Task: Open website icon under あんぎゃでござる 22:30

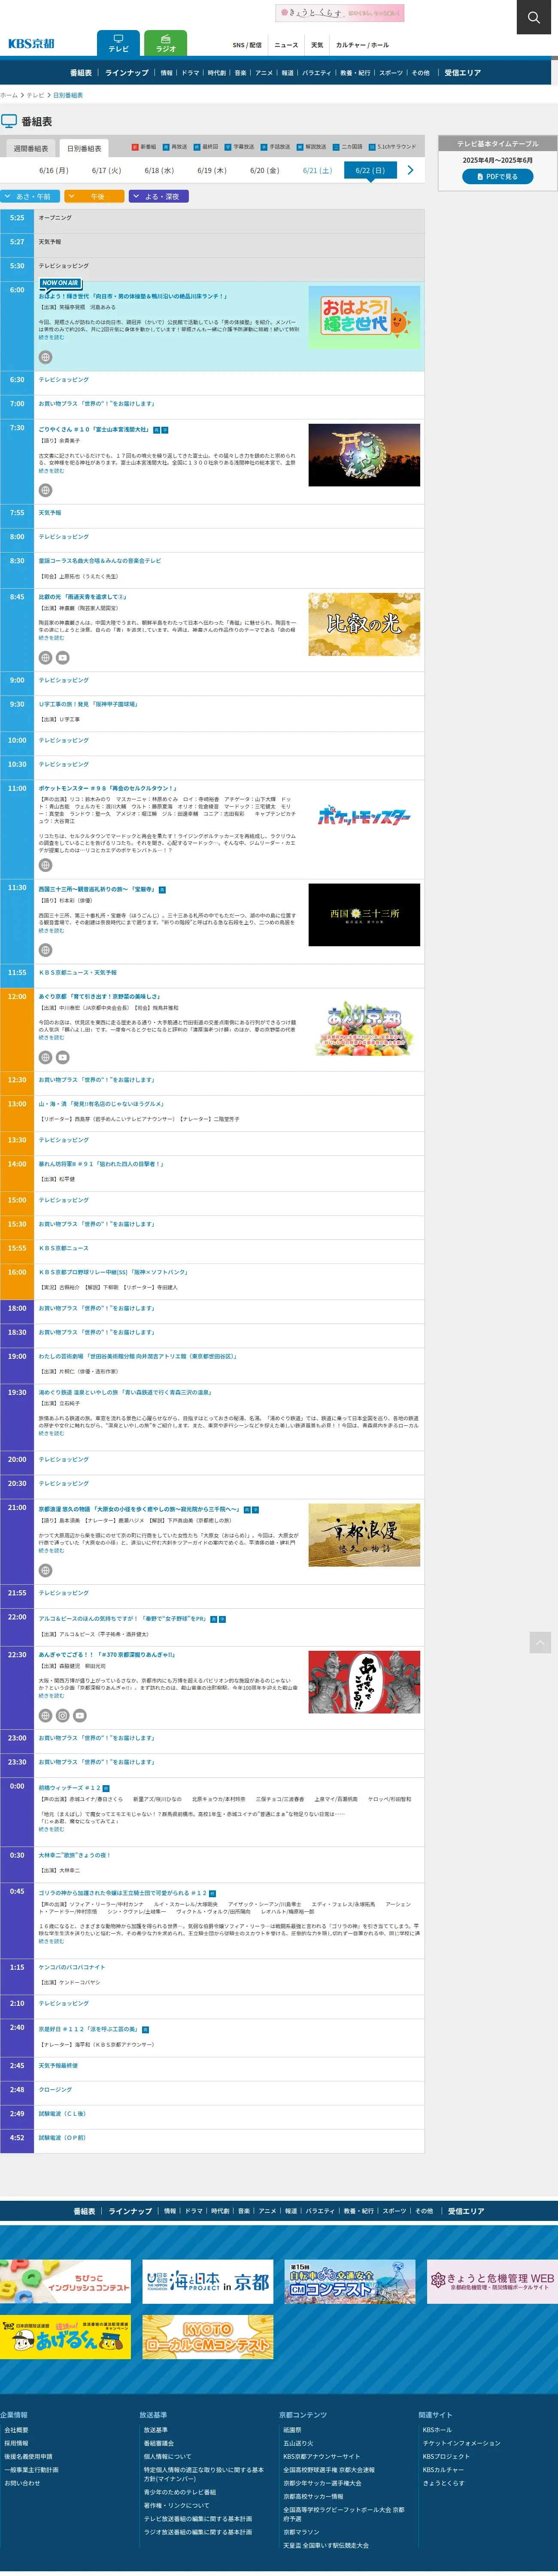Action: [45, 1715]
